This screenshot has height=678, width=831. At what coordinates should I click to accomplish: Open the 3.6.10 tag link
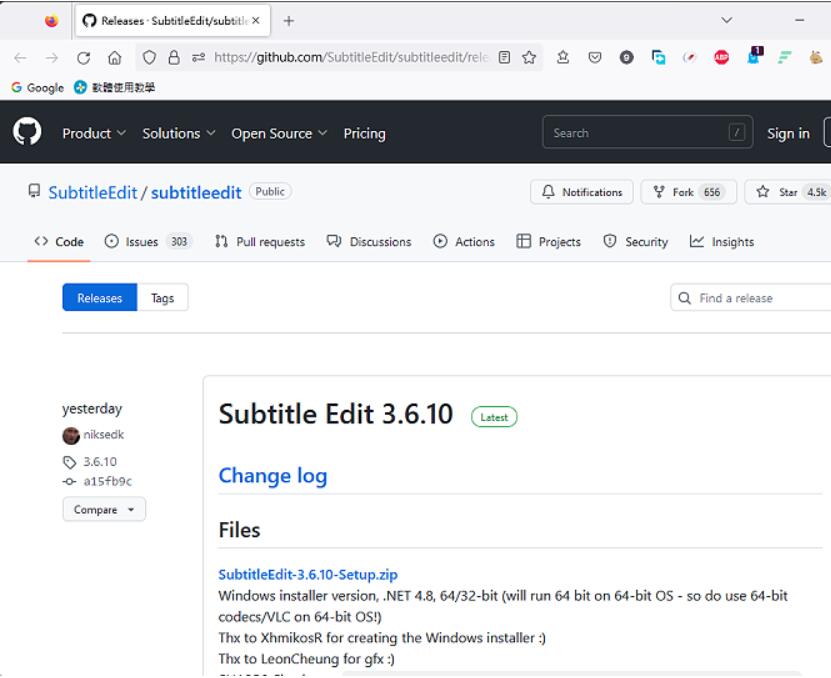pyautogui.click(x=100, y=462)
